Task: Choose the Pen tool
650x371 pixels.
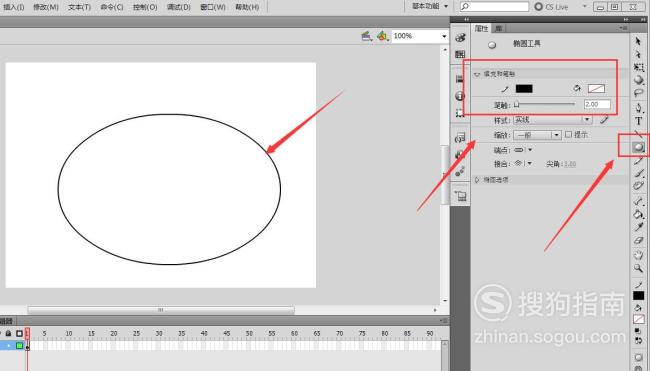Action: click(638, 108)
